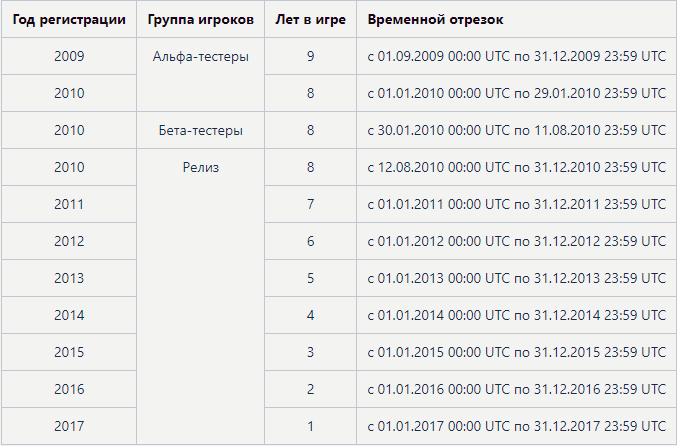Click the years-in-game value 9

click(310, 57)
